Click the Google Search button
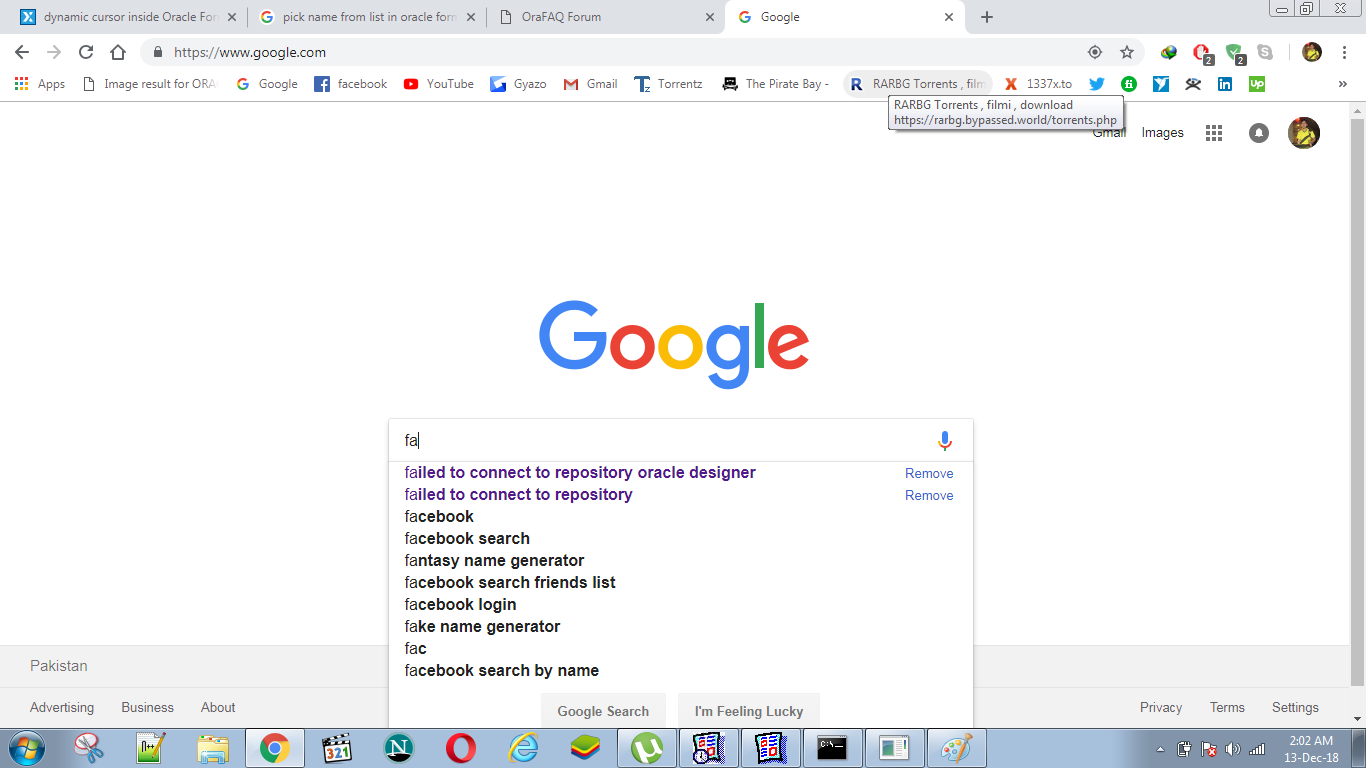1366x768 pixels. coord(603,711)
